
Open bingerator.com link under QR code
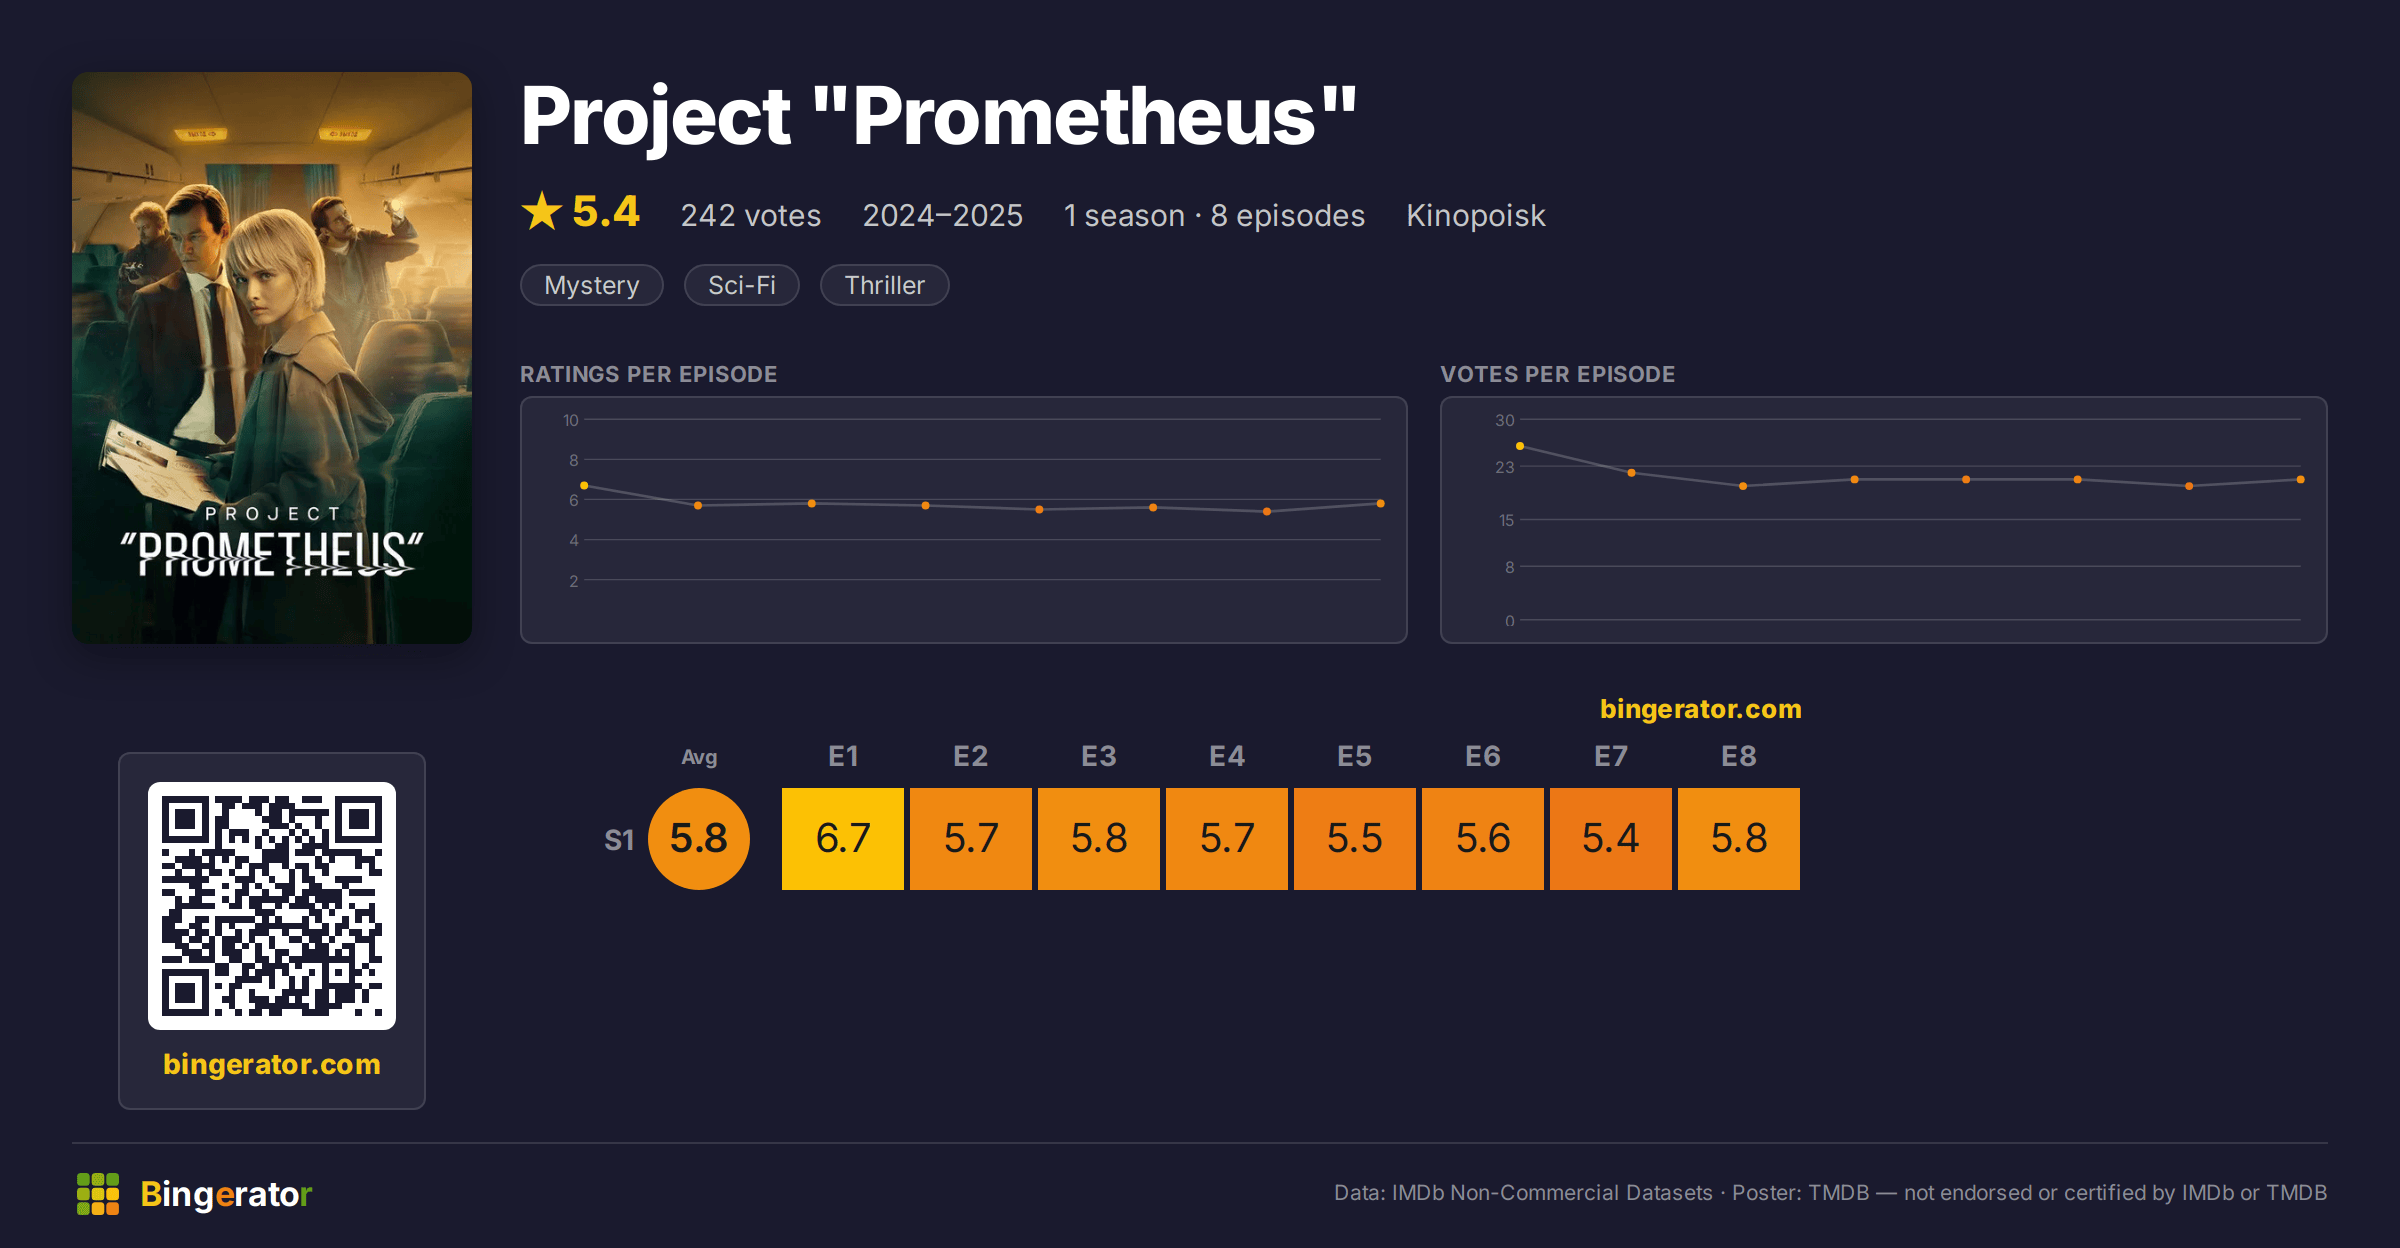(x=272, y=1064)
